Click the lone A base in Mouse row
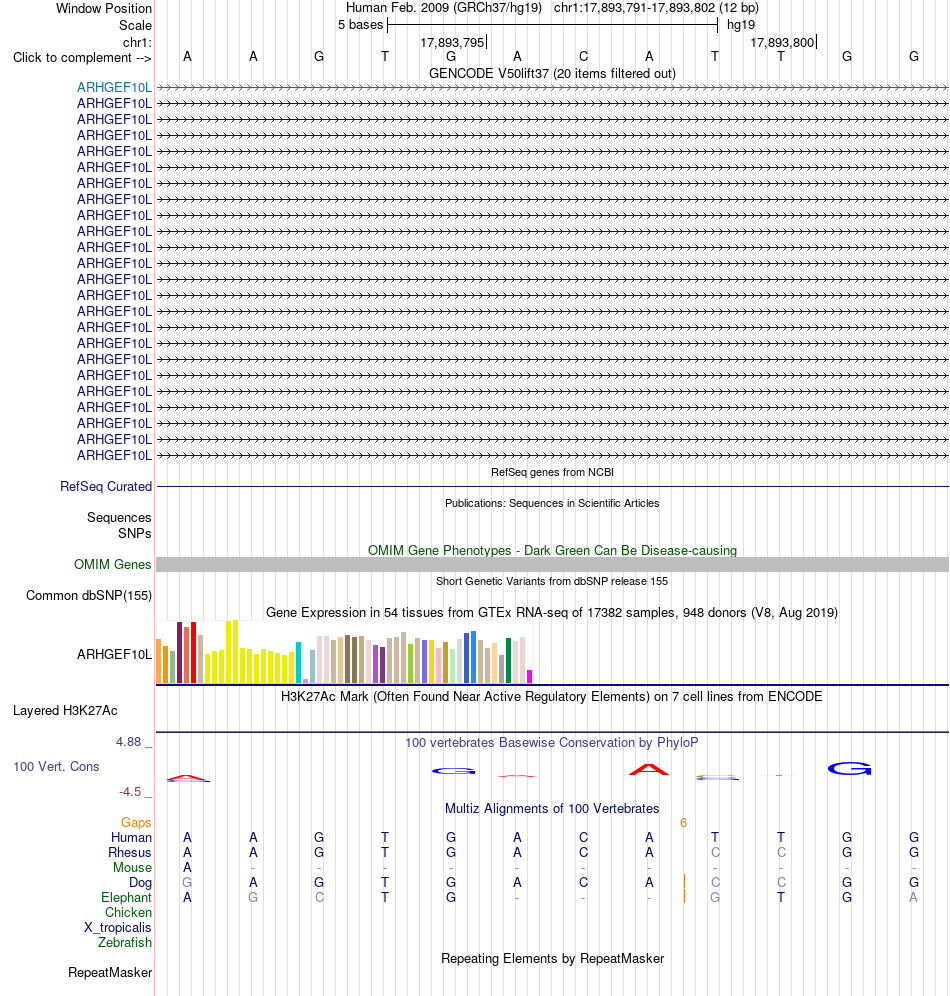The height and width of the screenshot is (996, 950). [x=187, y=868]
